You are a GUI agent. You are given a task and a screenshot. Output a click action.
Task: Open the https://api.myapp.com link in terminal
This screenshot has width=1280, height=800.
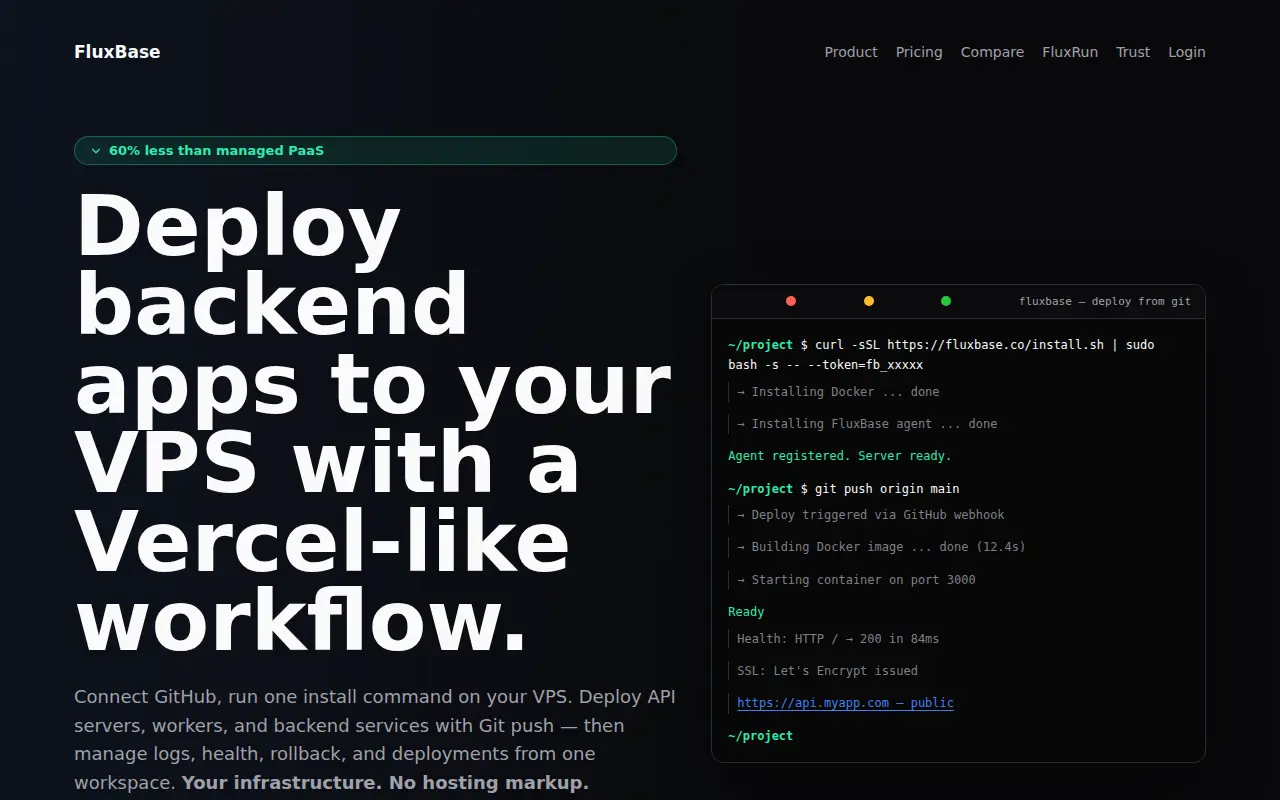pos(845,703)
